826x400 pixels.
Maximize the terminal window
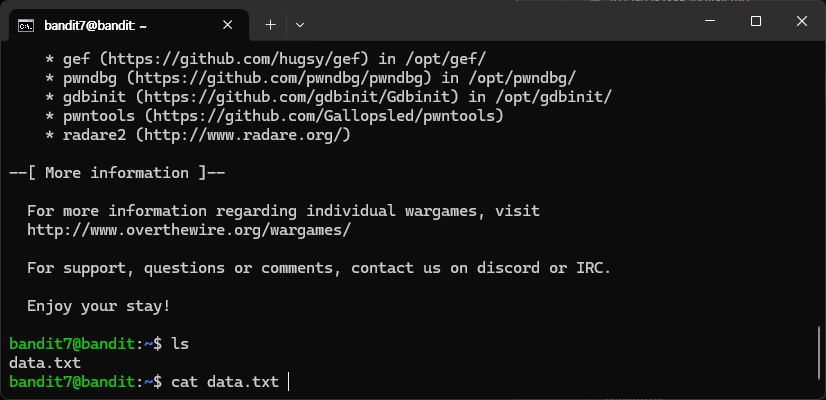(x=756, y=21)
